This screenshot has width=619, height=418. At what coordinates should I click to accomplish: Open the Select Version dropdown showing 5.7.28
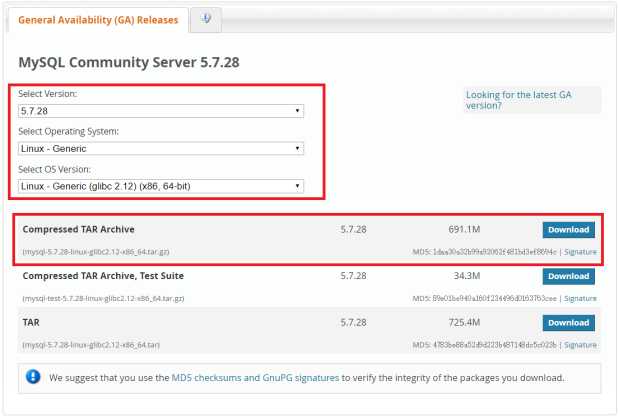[161, 111]
